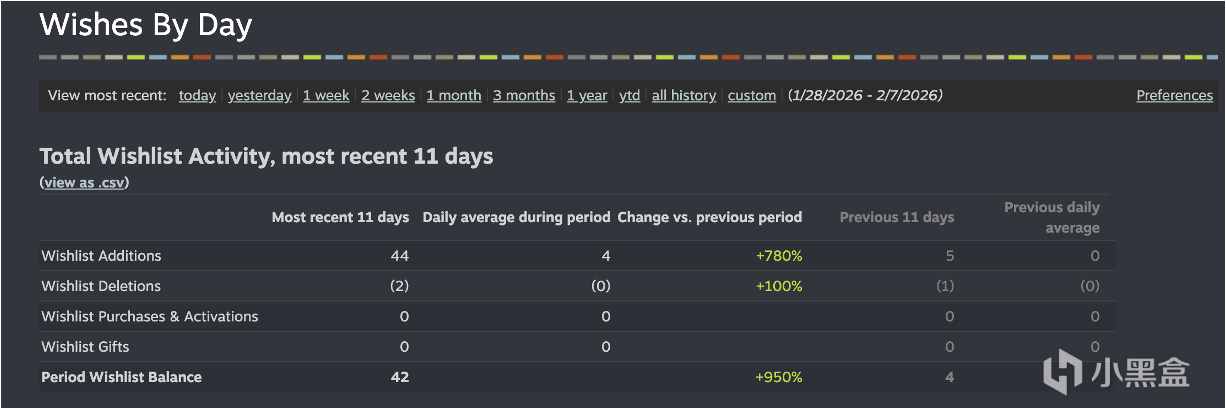1226x408 pixels.
Task: Select the 1 month range
Action: (454, 96)
